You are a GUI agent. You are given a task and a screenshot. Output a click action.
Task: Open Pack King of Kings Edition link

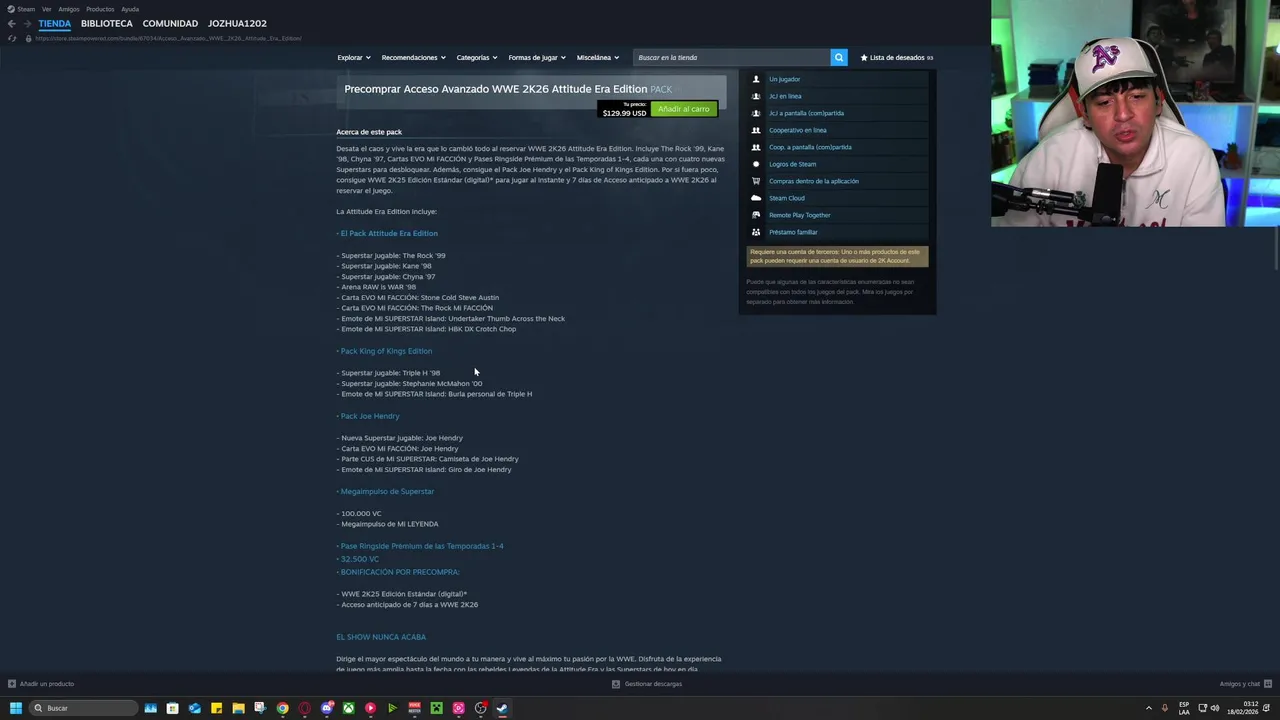tap(386, 351)
